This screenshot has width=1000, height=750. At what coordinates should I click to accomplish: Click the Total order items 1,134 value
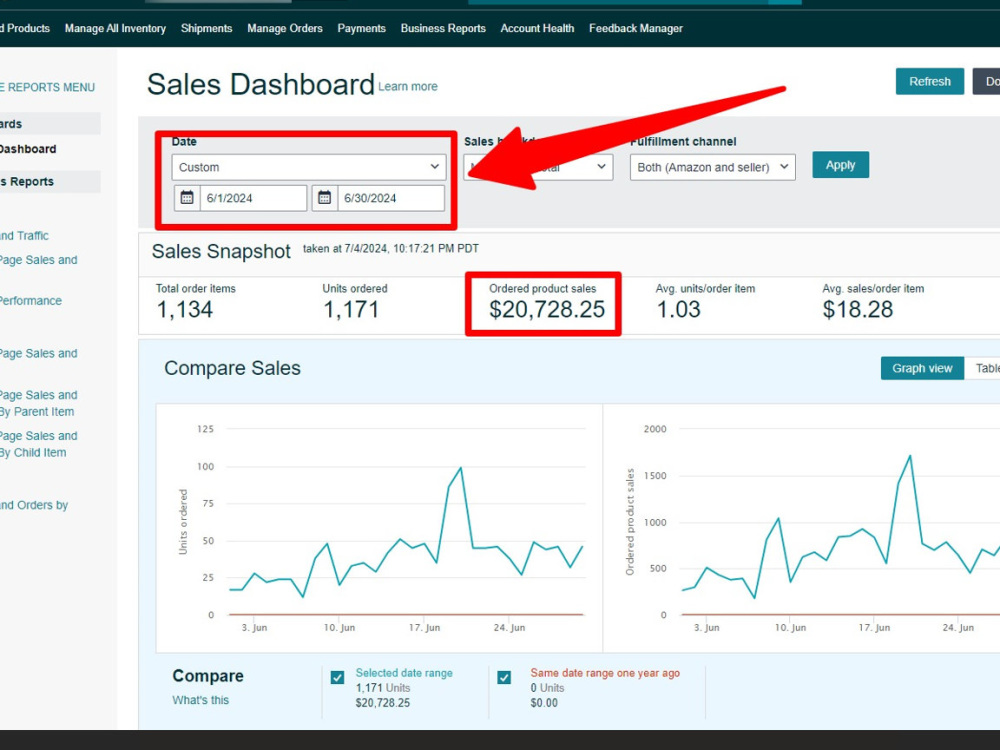(x=185, y=309)
